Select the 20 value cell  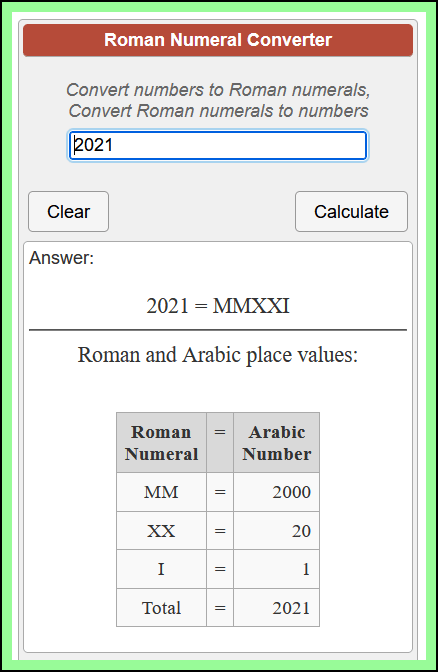276,531
